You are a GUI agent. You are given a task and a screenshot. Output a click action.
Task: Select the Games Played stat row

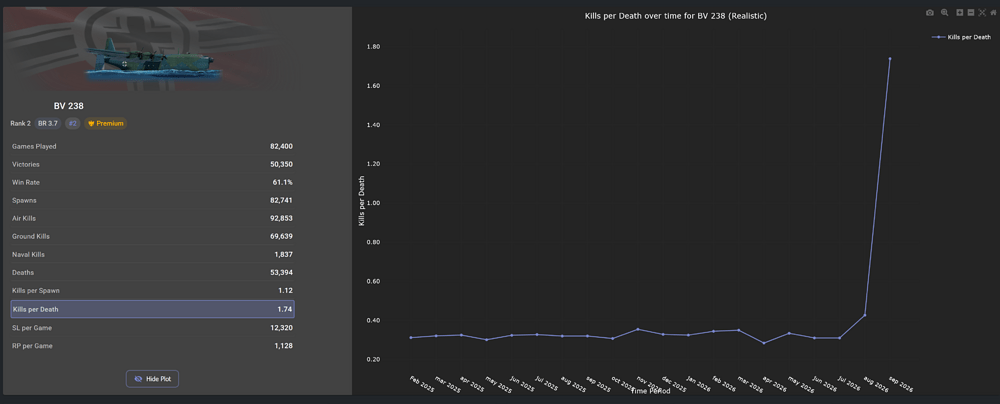tap(152, 146)
